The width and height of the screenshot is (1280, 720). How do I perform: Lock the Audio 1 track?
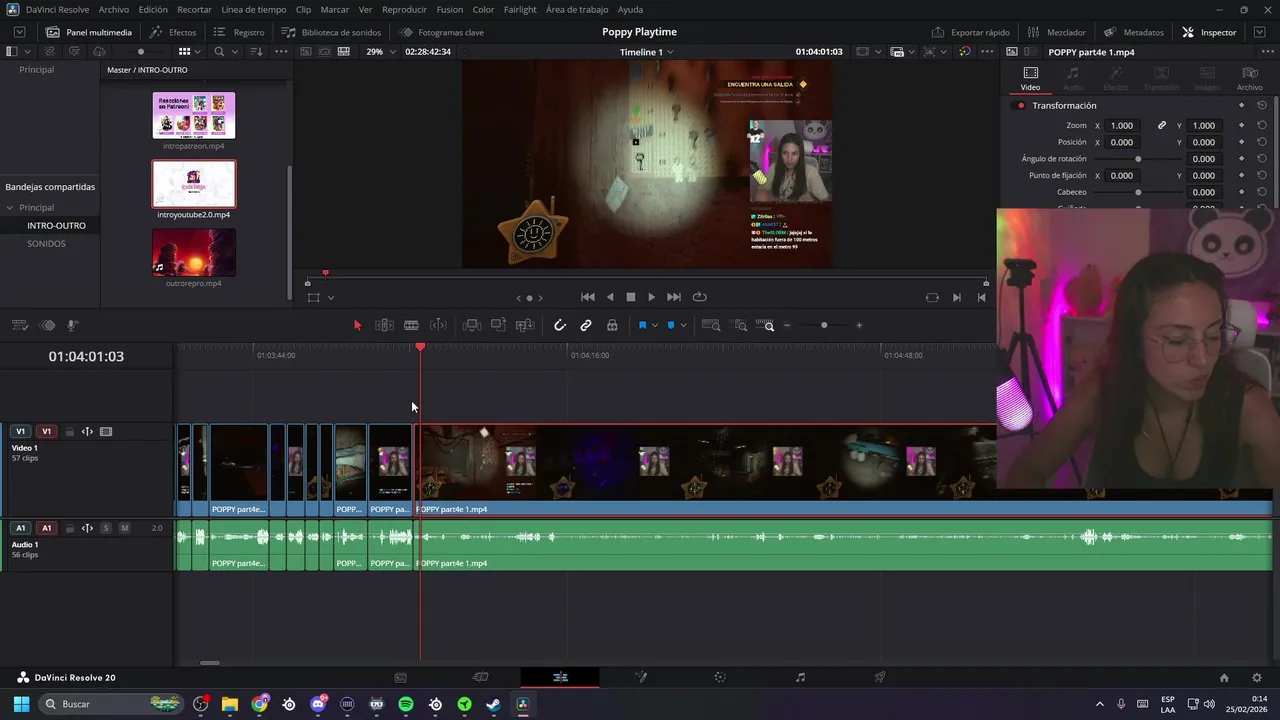(x=69, y=528)
